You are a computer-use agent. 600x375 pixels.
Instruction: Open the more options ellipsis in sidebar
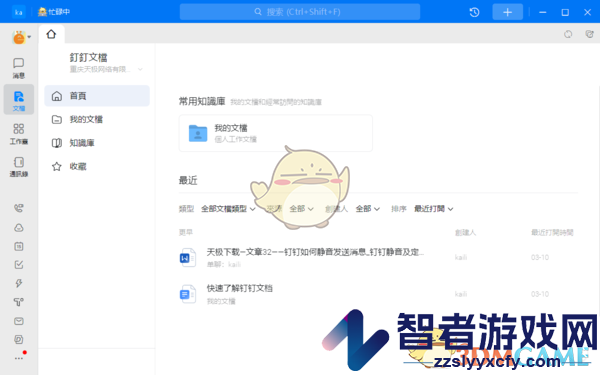tap(18, 359)
